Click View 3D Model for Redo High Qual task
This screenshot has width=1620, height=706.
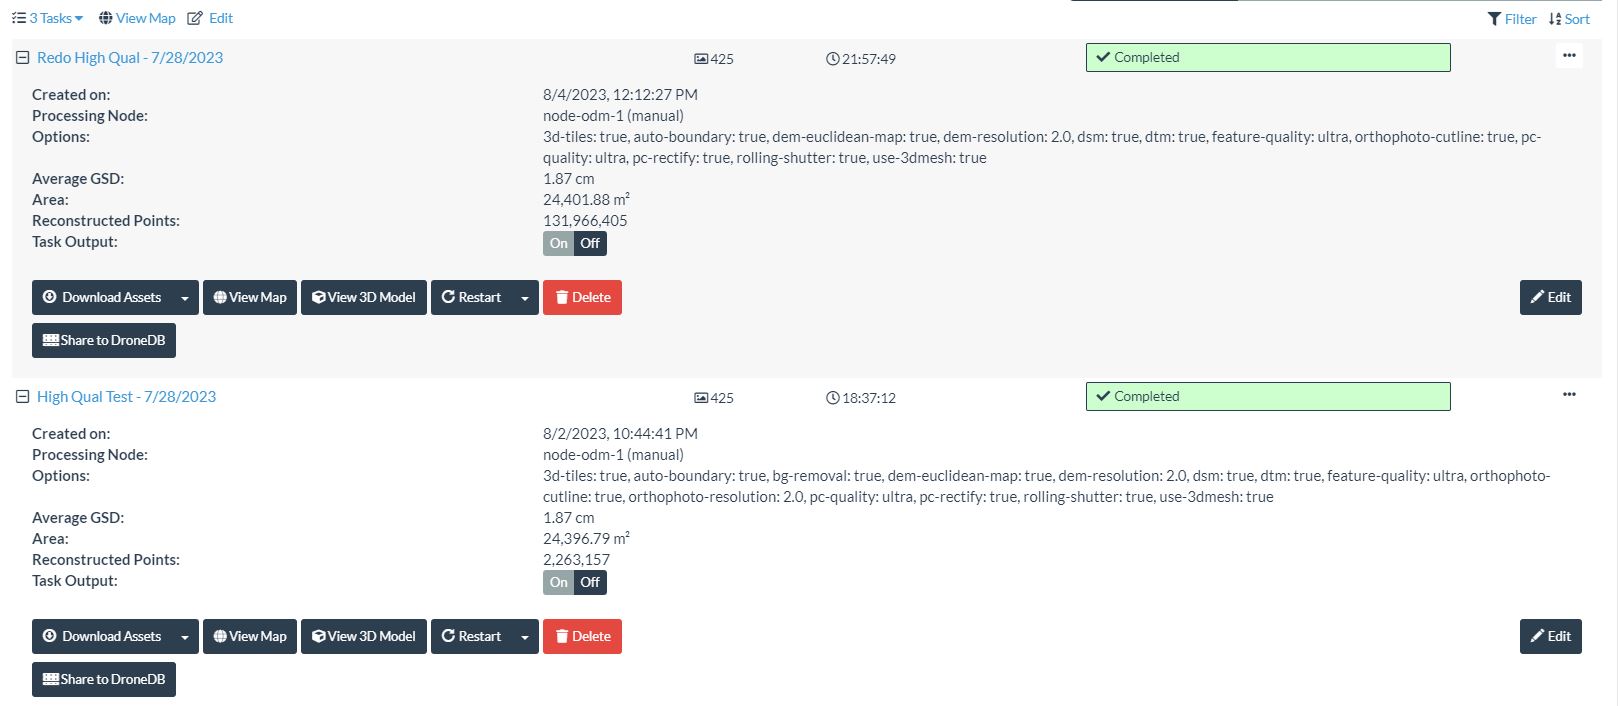[x=364, y=297]
